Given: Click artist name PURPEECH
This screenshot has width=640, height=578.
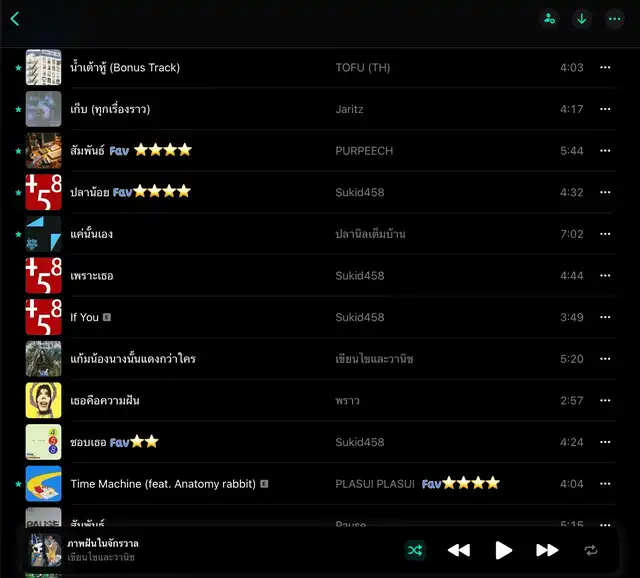Looking at the screenshot, I should pyautogui.click(x=364, y=151).
